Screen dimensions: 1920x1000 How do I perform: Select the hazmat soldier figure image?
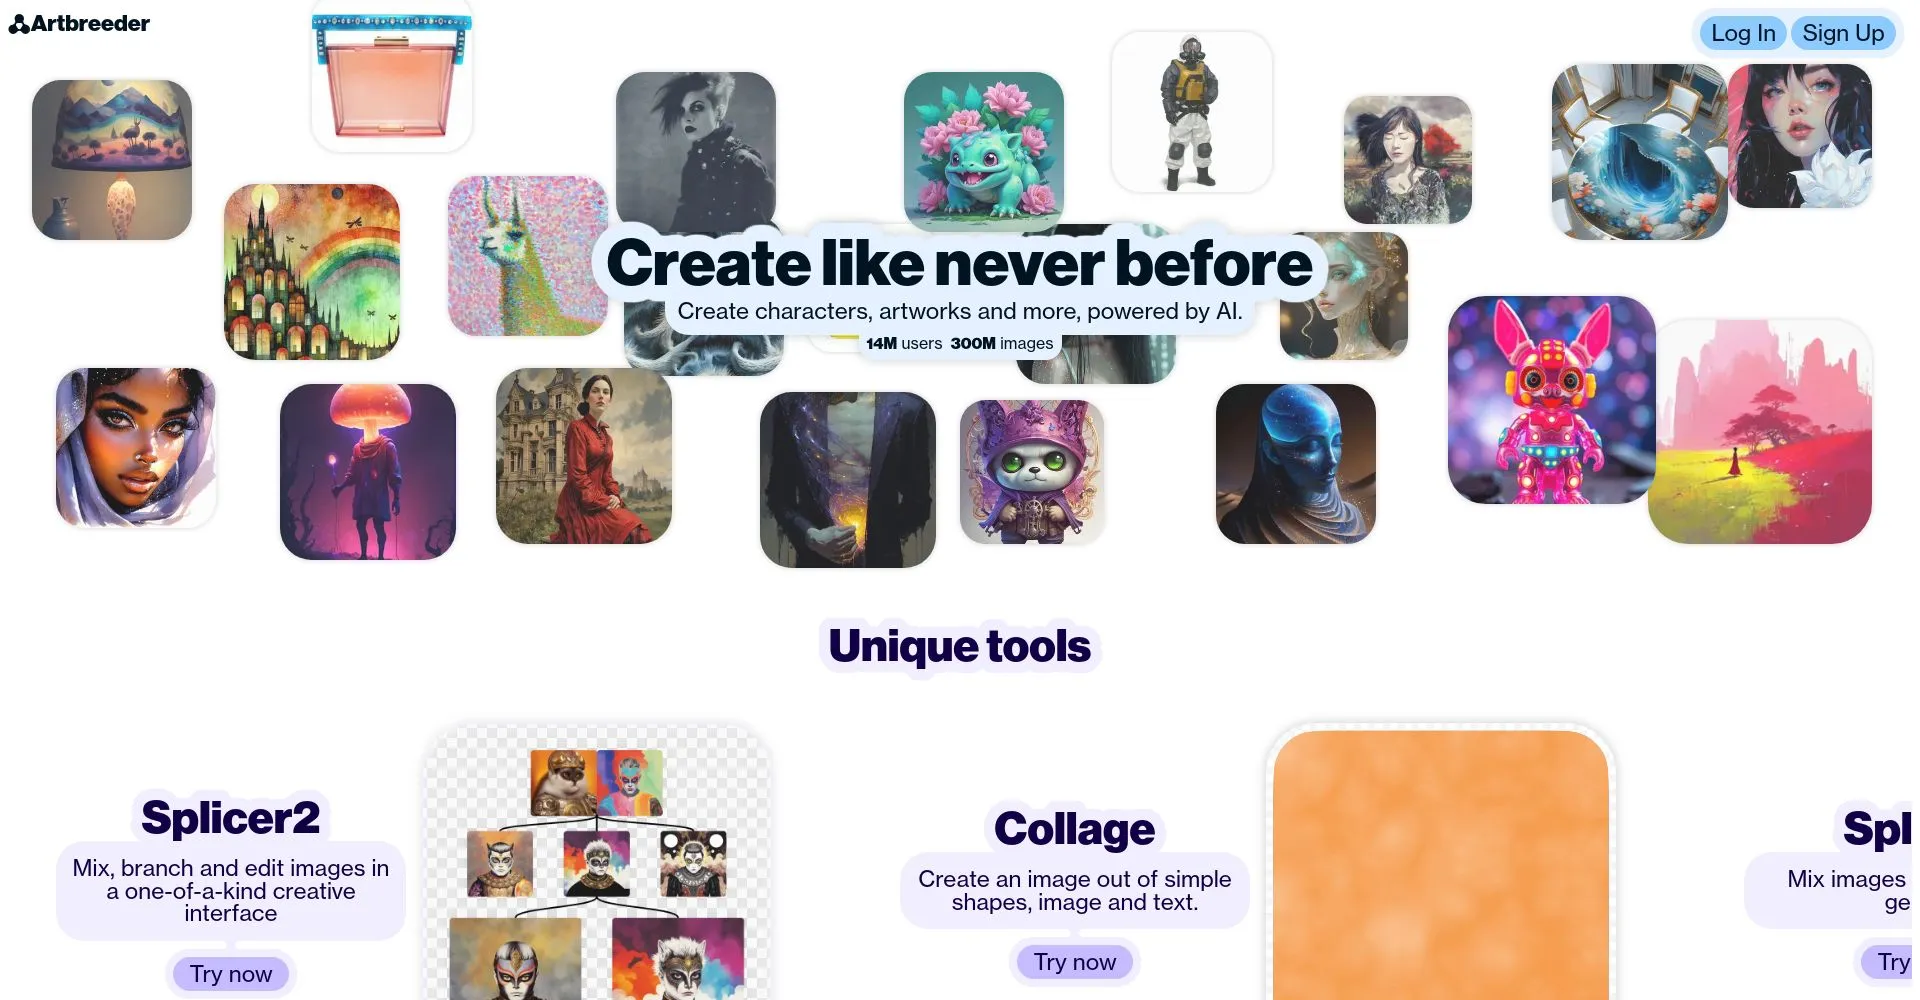pyautogui.click(x=1191, y=112)
